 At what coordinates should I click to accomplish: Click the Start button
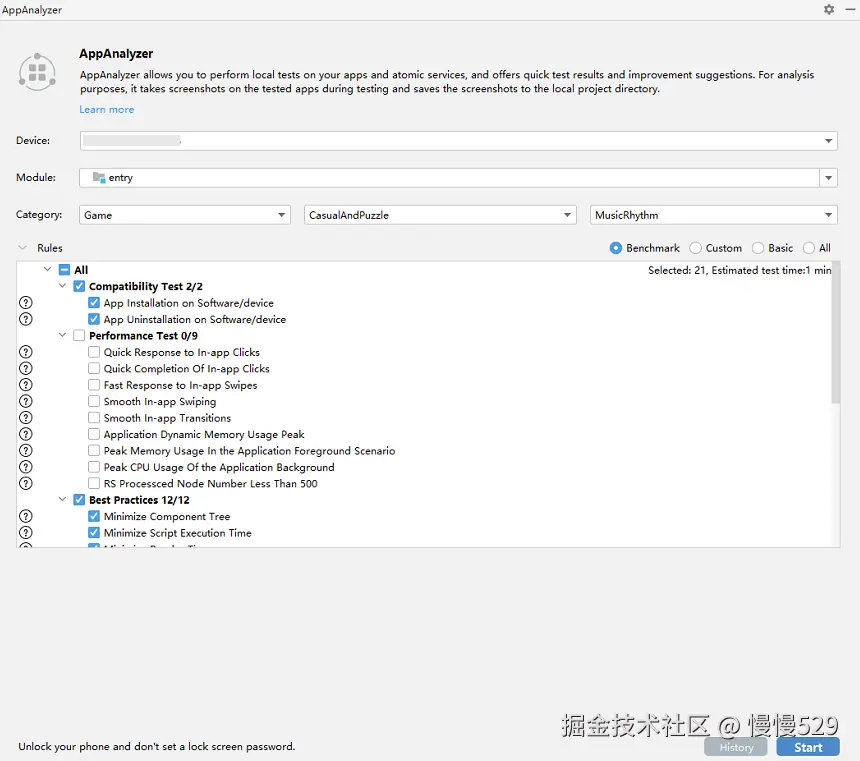coord(808,747)
